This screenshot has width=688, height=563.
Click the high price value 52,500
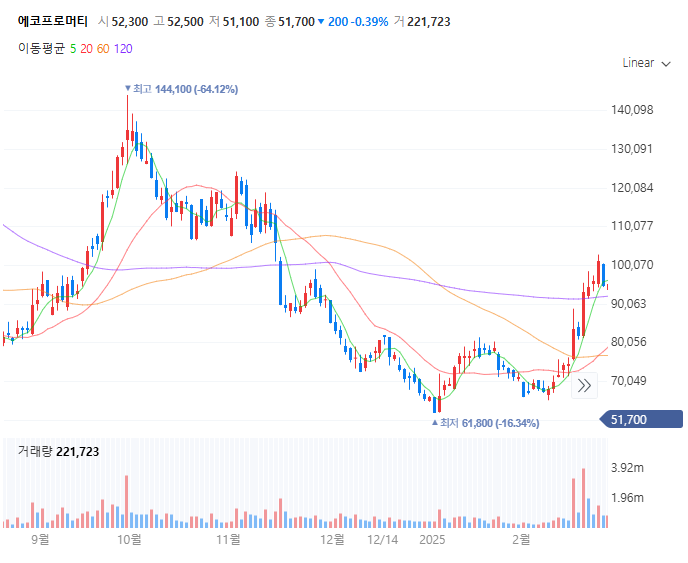[185, 22]
